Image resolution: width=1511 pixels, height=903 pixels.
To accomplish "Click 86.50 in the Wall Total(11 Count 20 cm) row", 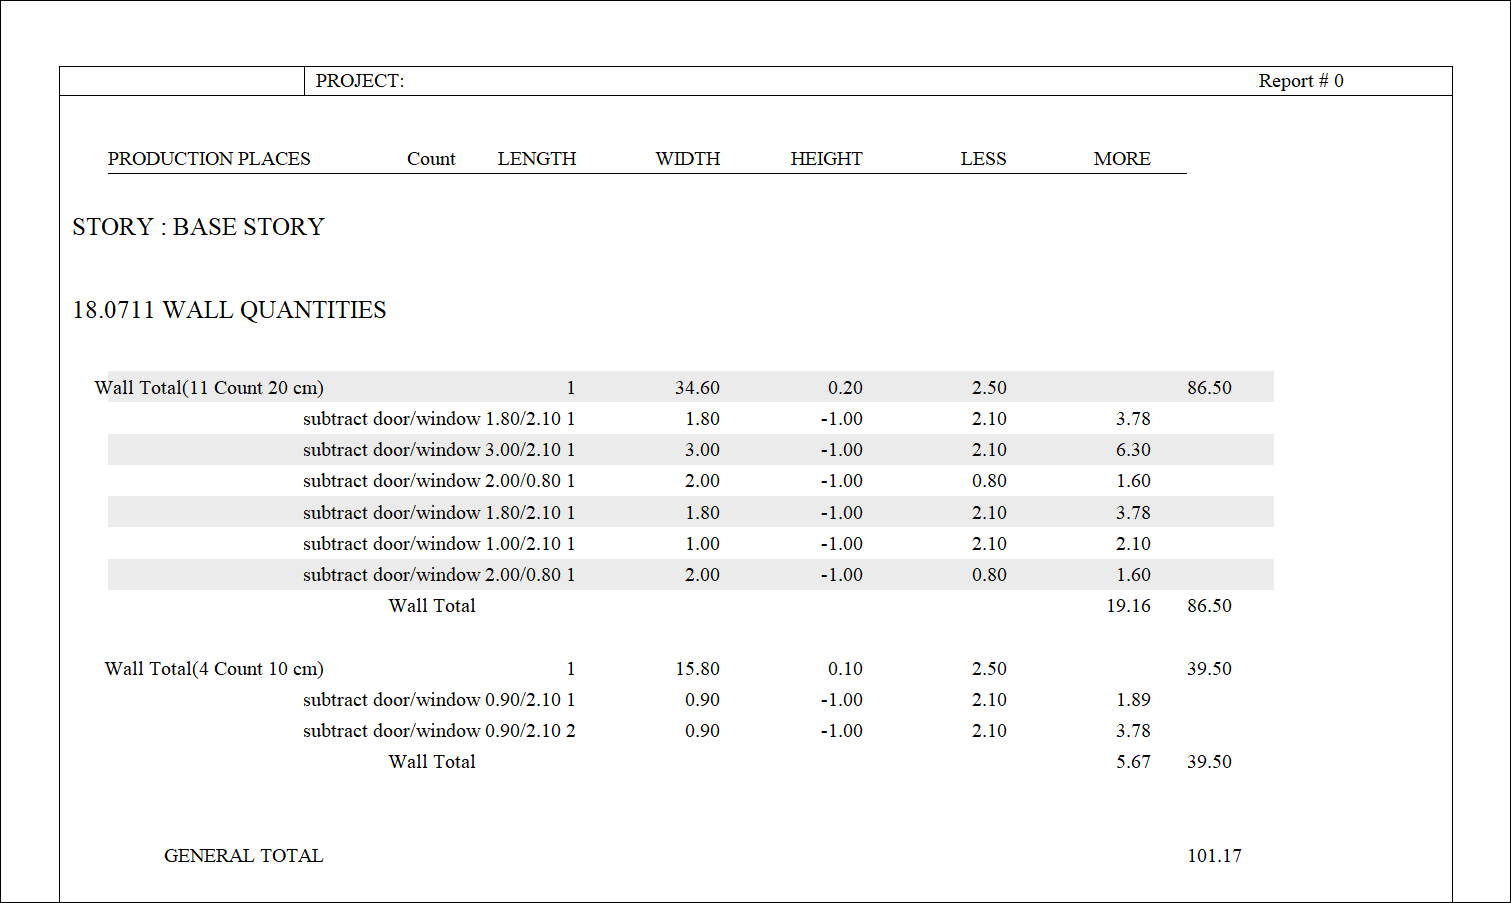I will [1209, 388].
